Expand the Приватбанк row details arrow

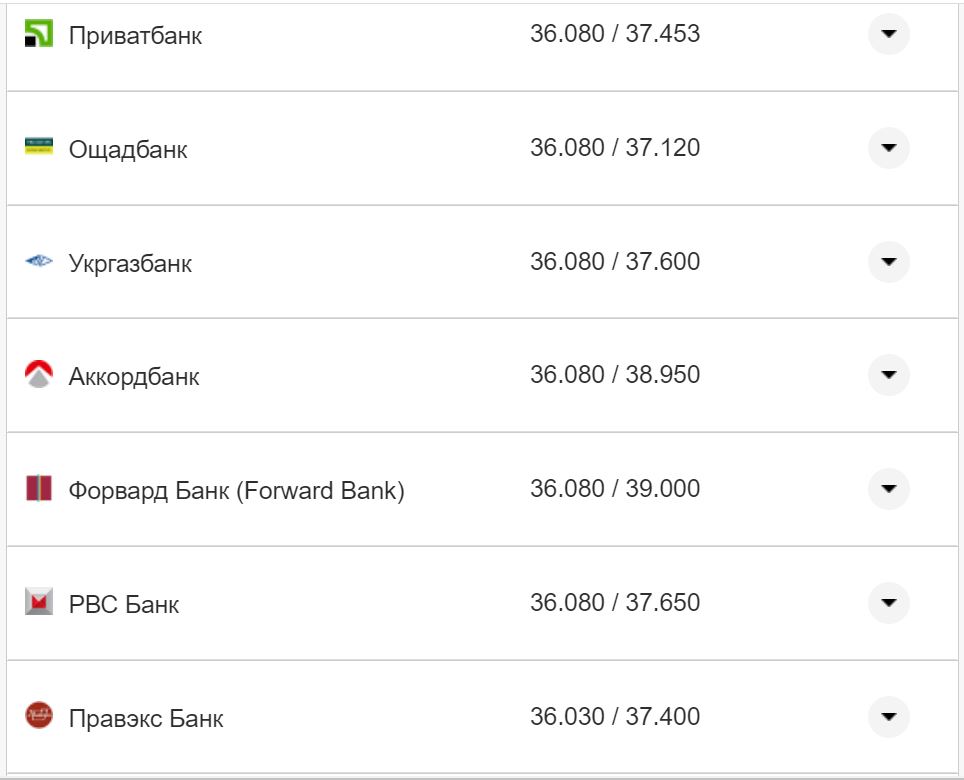click(888, 35)
